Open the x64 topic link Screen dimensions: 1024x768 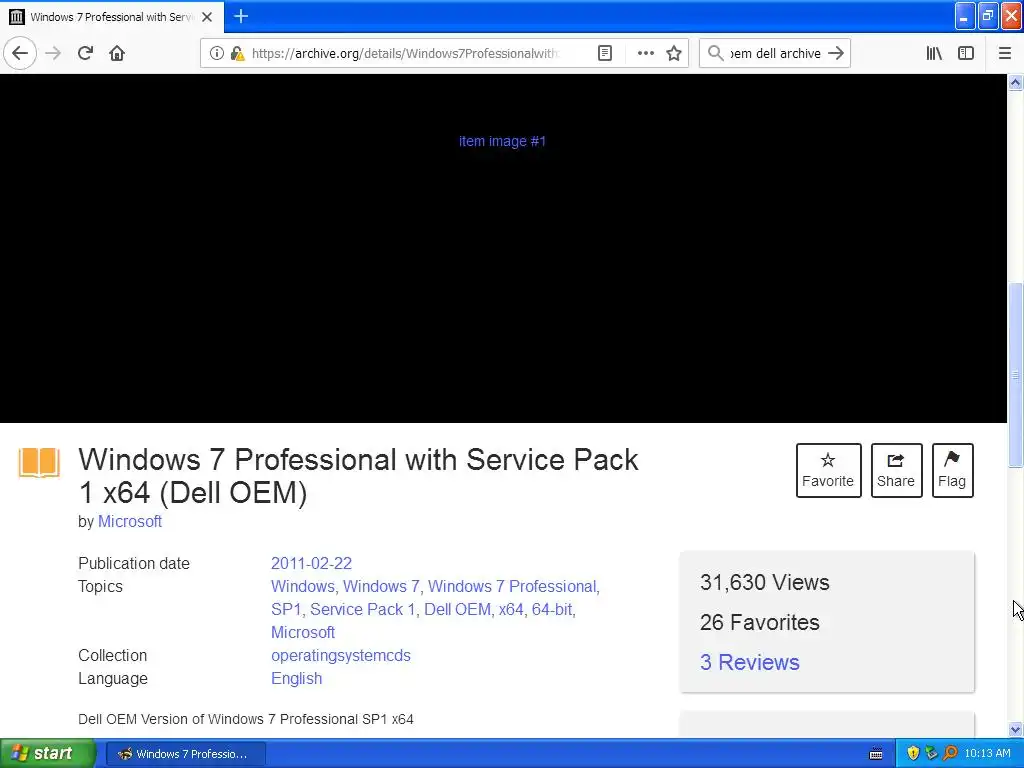[511, 609]
